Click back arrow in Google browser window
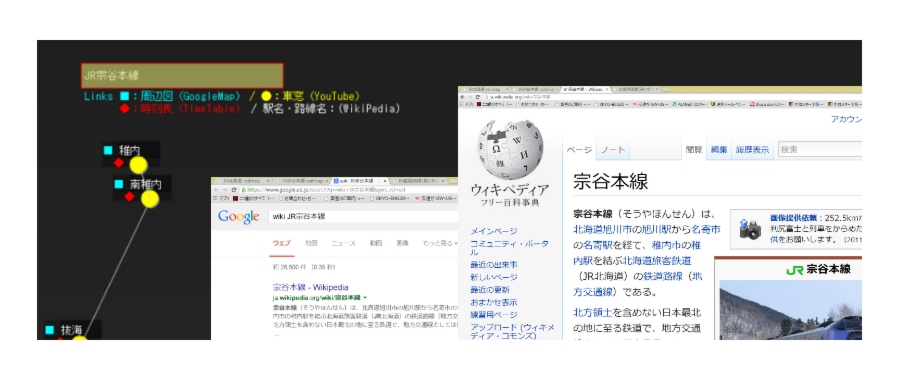900x380 pixels. click(x=216, y=189)
